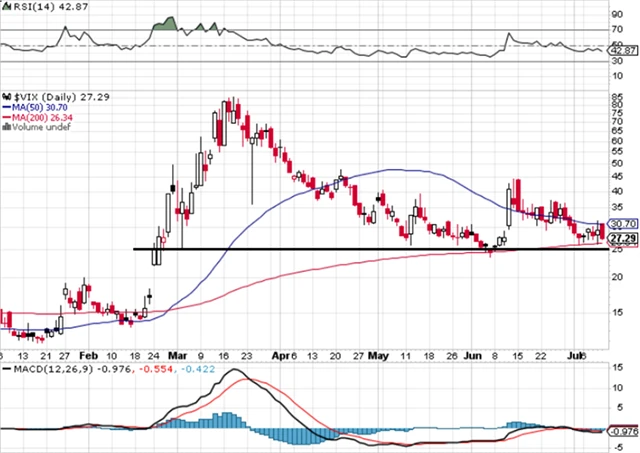Click the Jul label on date axis
Image resolution: width=640 pixels, height=453 pixels.
pos(573,355)
